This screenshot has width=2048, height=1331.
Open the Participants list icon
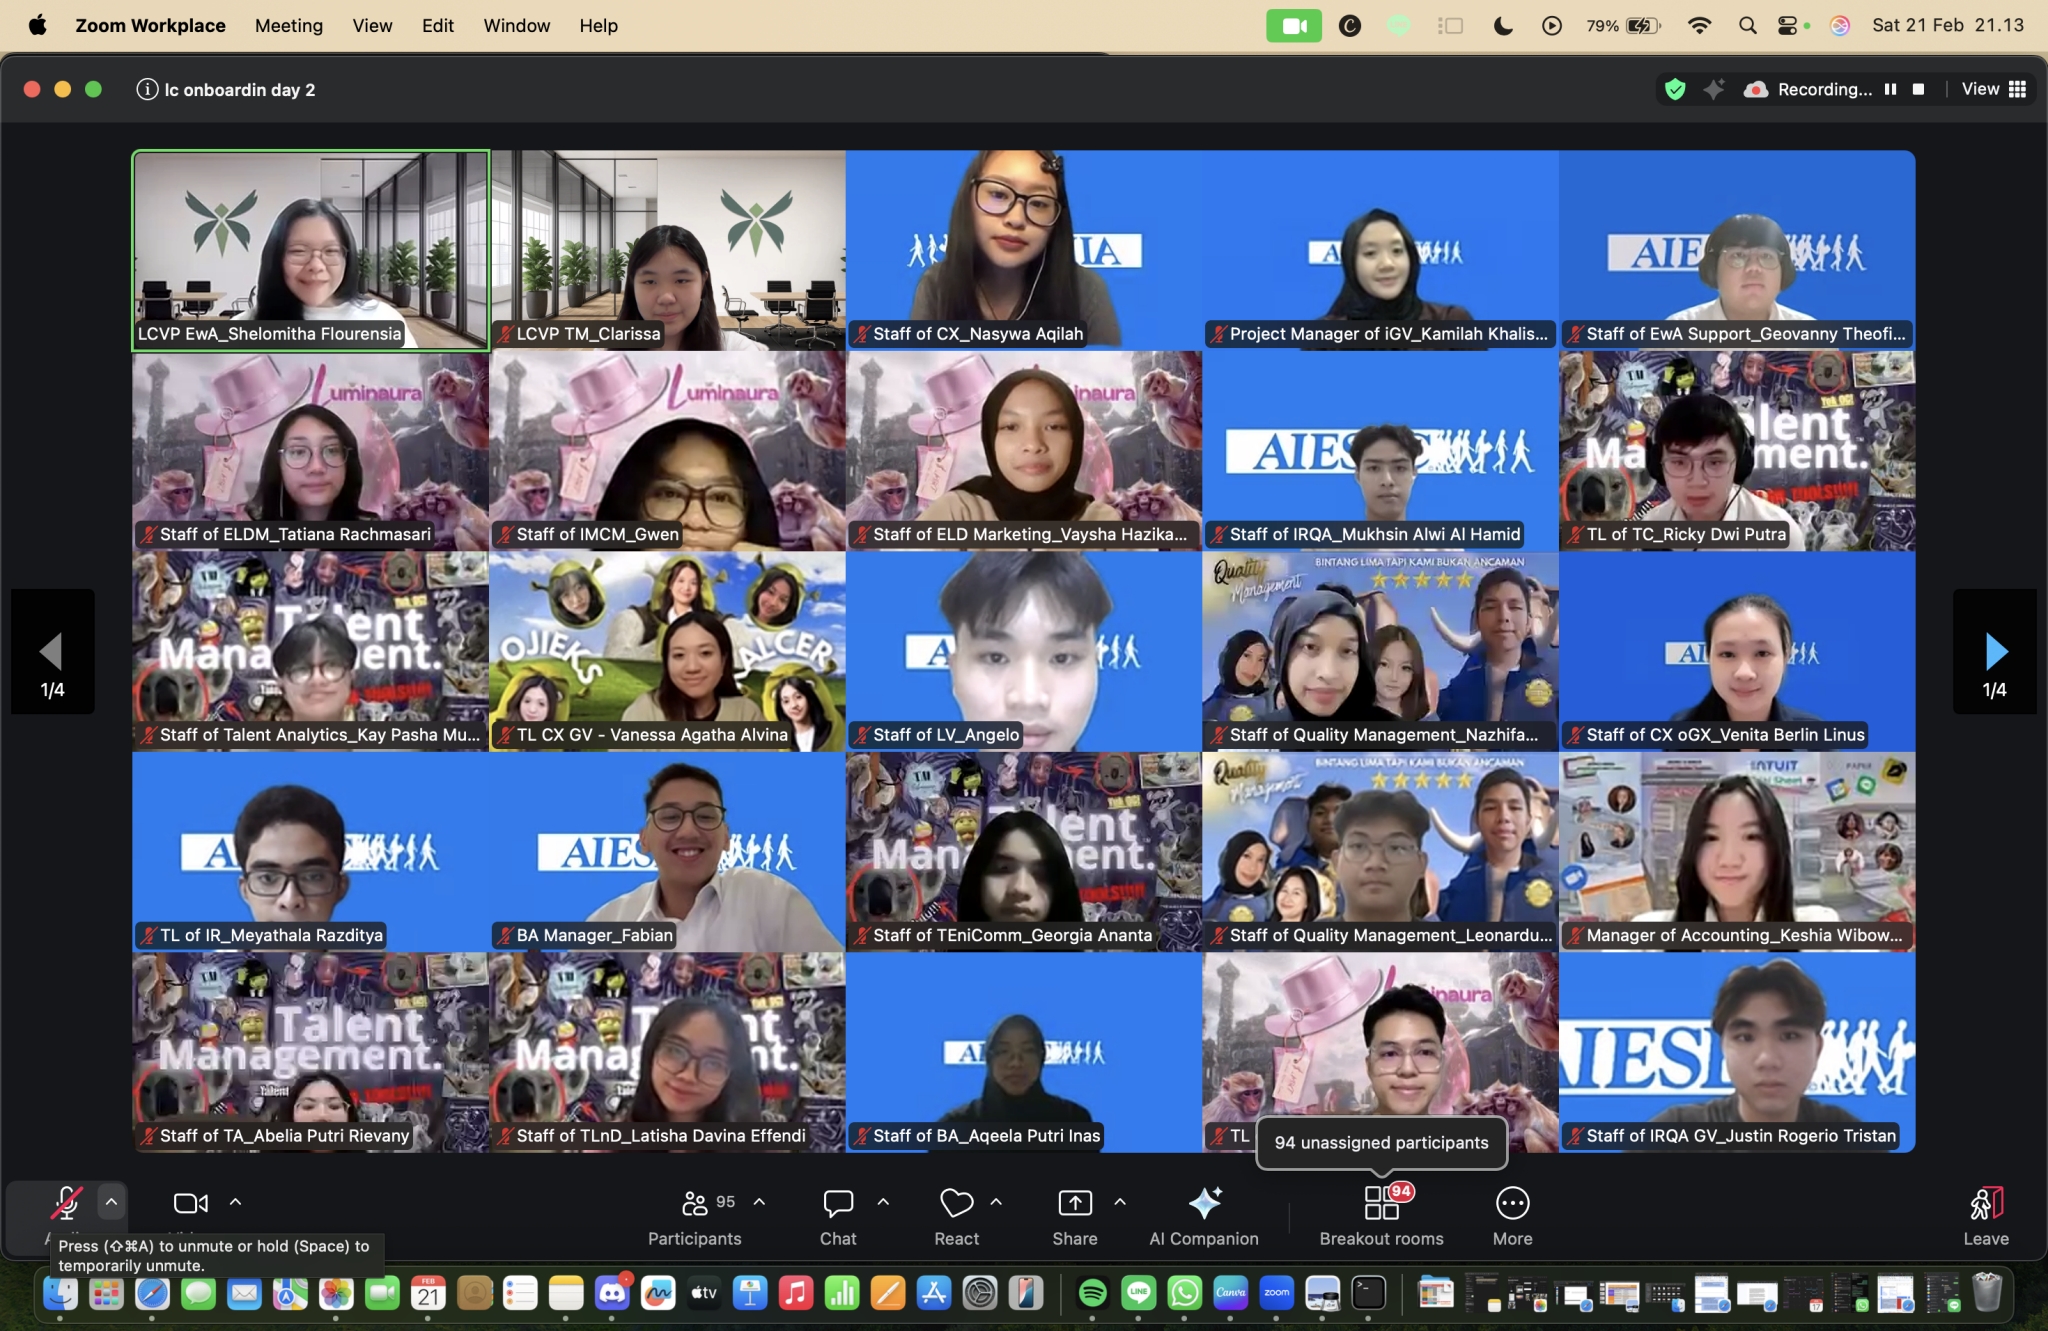695,1203
